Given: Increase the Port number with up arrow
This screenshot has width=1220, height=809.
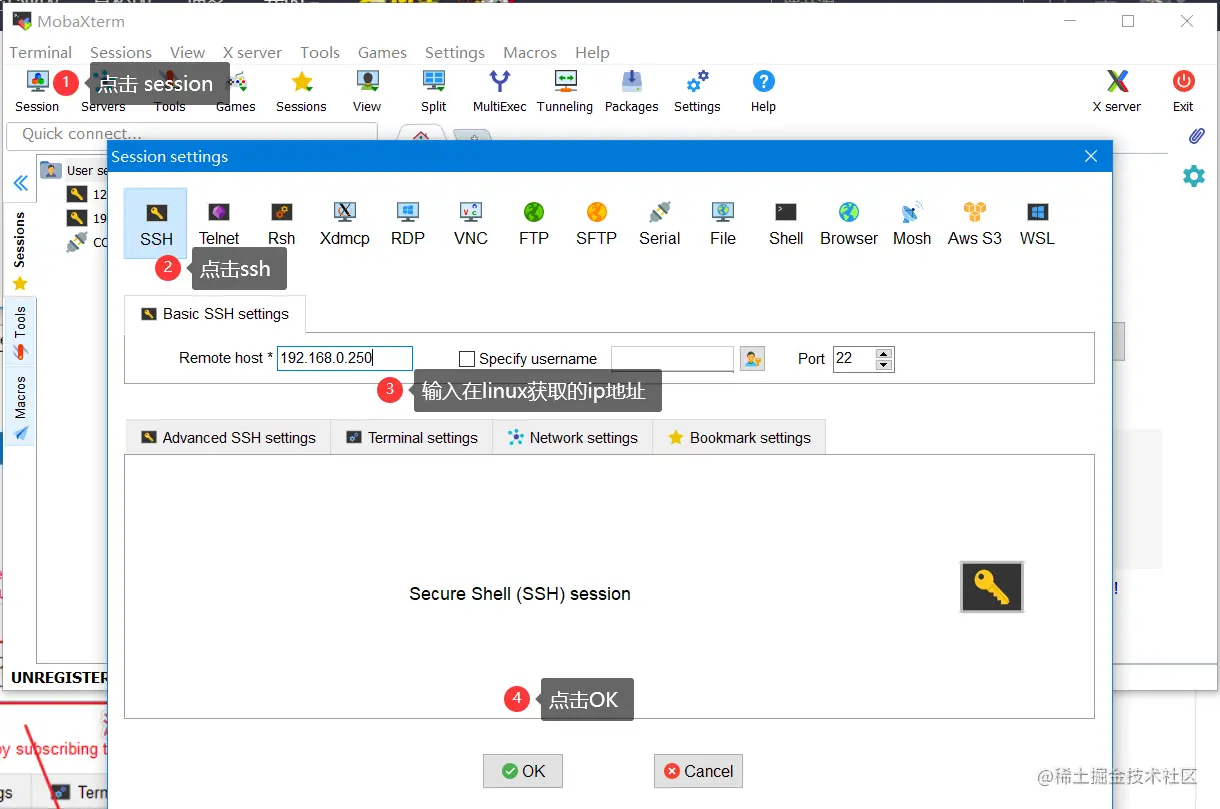Looking at the screenshot, I should (x=883, y=353).
